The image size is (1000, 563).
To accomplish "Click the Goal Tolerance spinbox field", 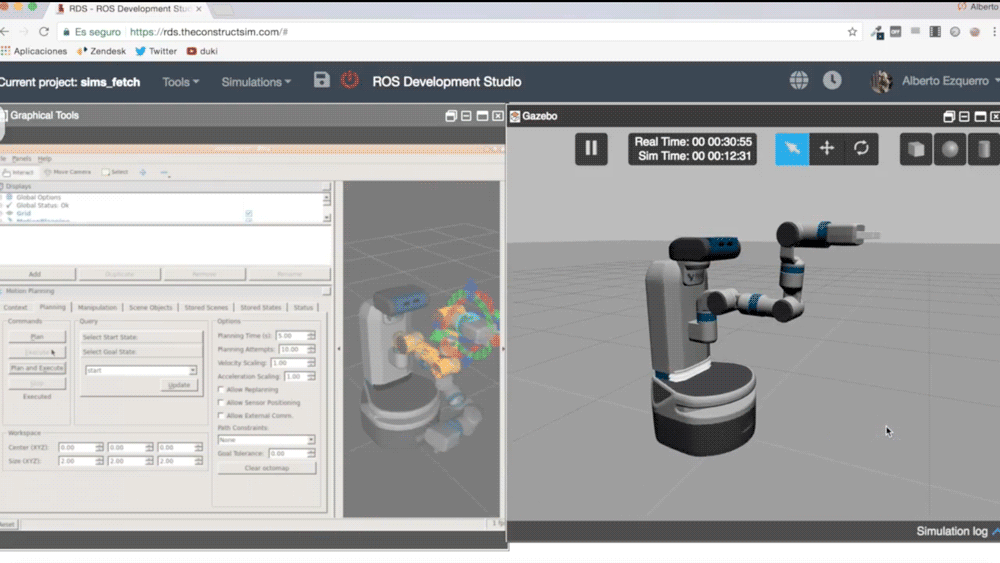I will [291, 453].
